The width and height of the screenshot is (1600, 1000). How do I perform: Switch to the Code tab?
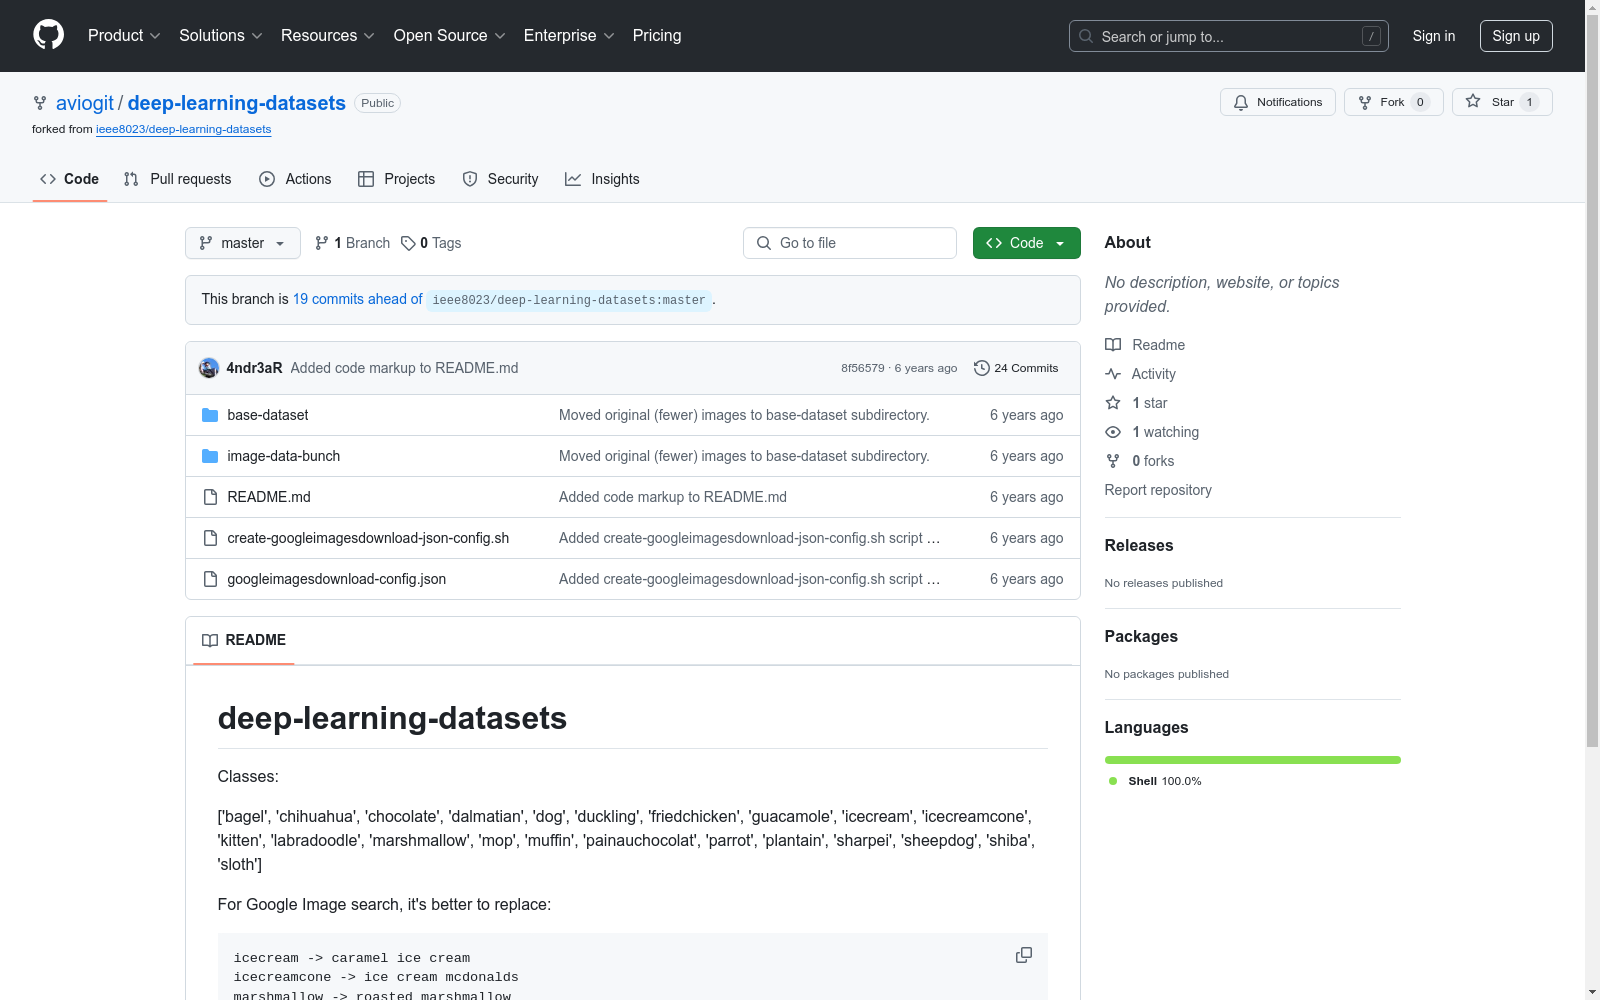tap(70, 179)
